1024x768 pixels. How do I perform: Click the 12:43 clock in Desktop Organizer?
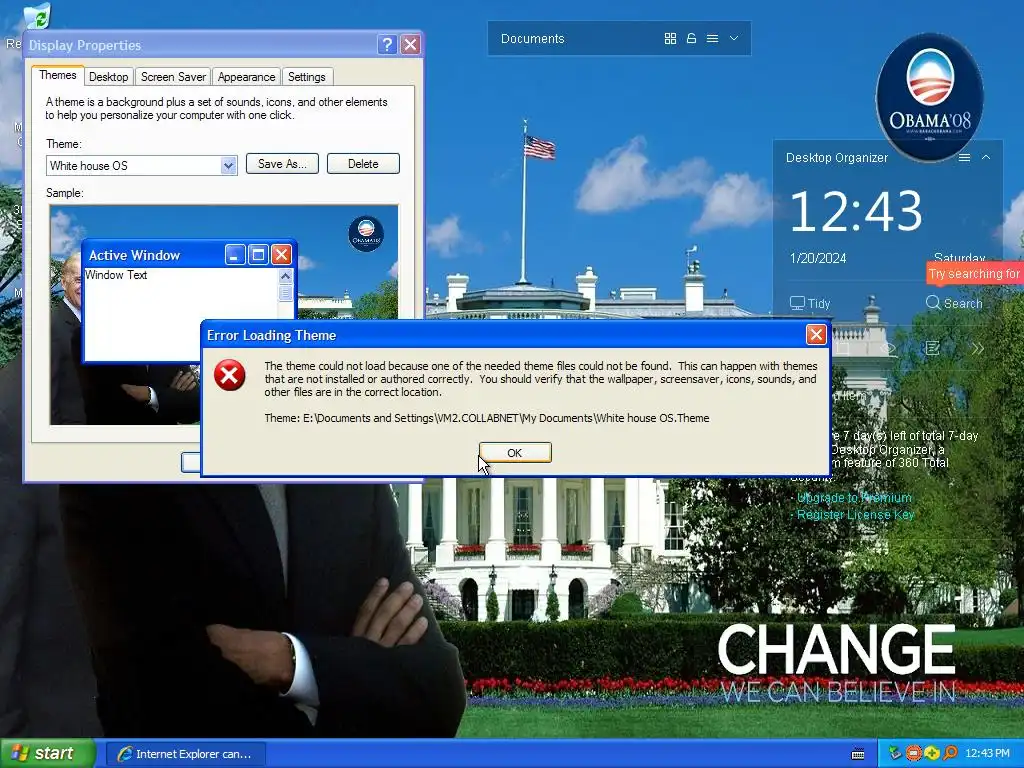pyautogui.click(x=856, y=211)
